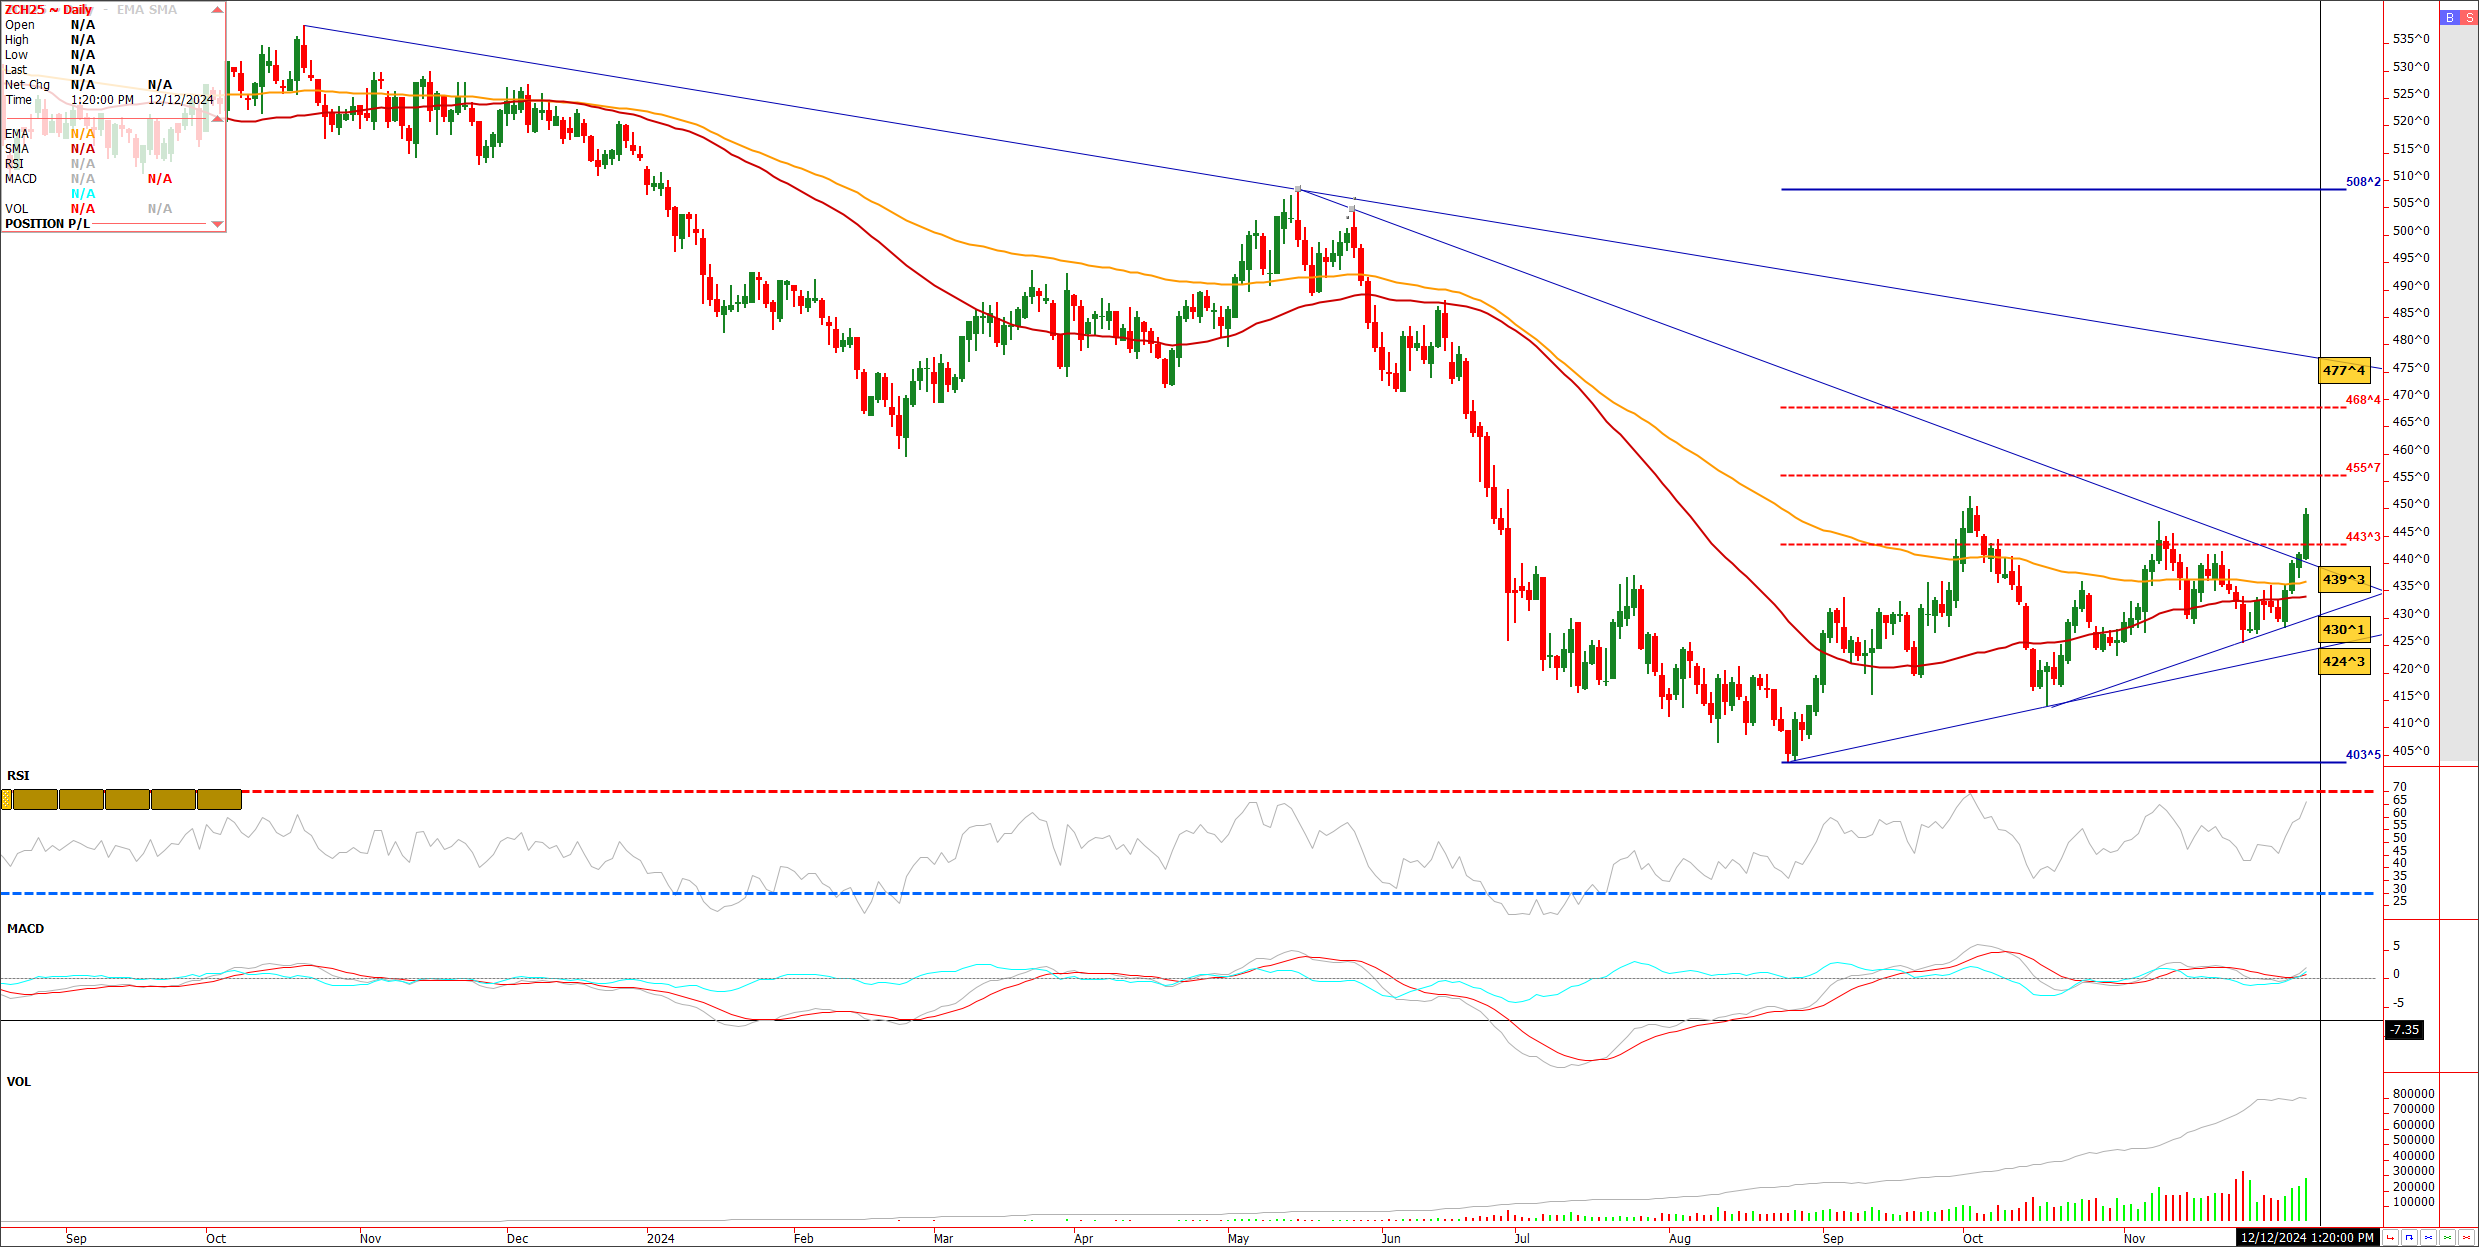Click the red arrow icon in bottom toolbar
2479x1247 pixels.
(x=2390, y=1238)
